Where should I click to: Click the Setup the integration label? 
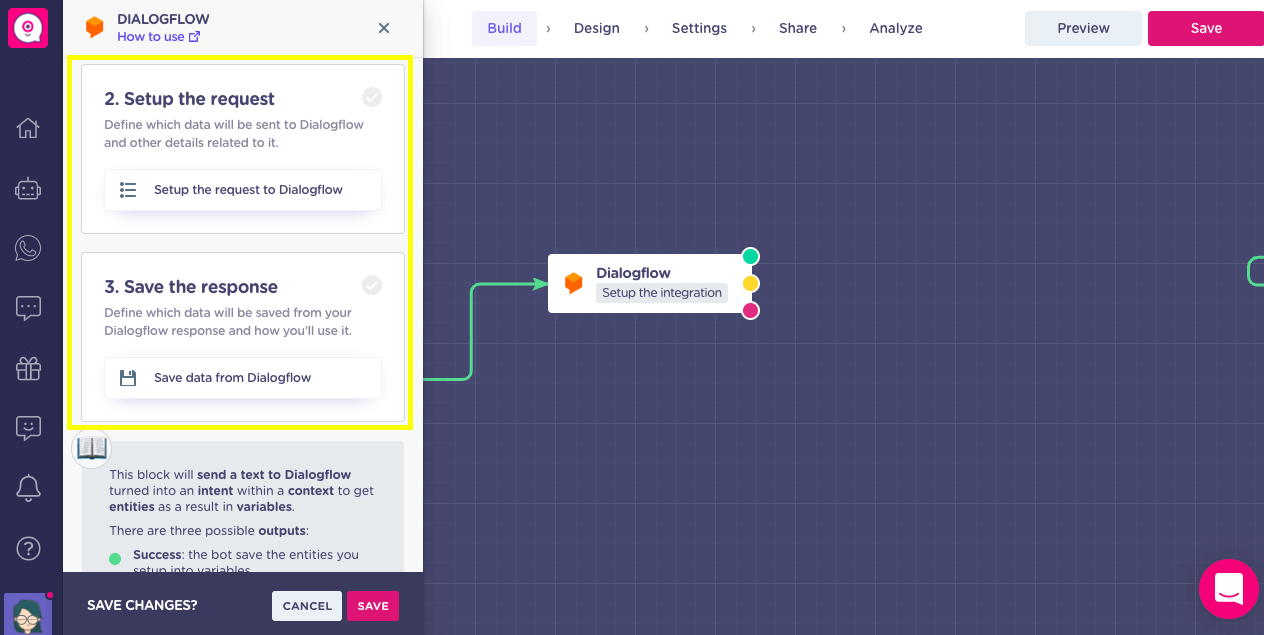click(x=662, y=293)
